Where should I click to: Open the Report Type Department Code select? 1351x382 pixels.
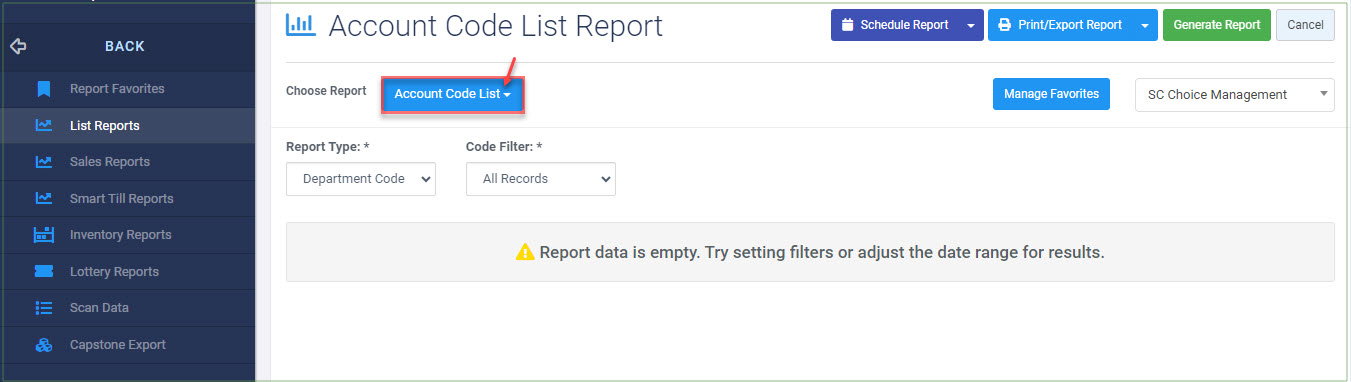tap(361, 179)
